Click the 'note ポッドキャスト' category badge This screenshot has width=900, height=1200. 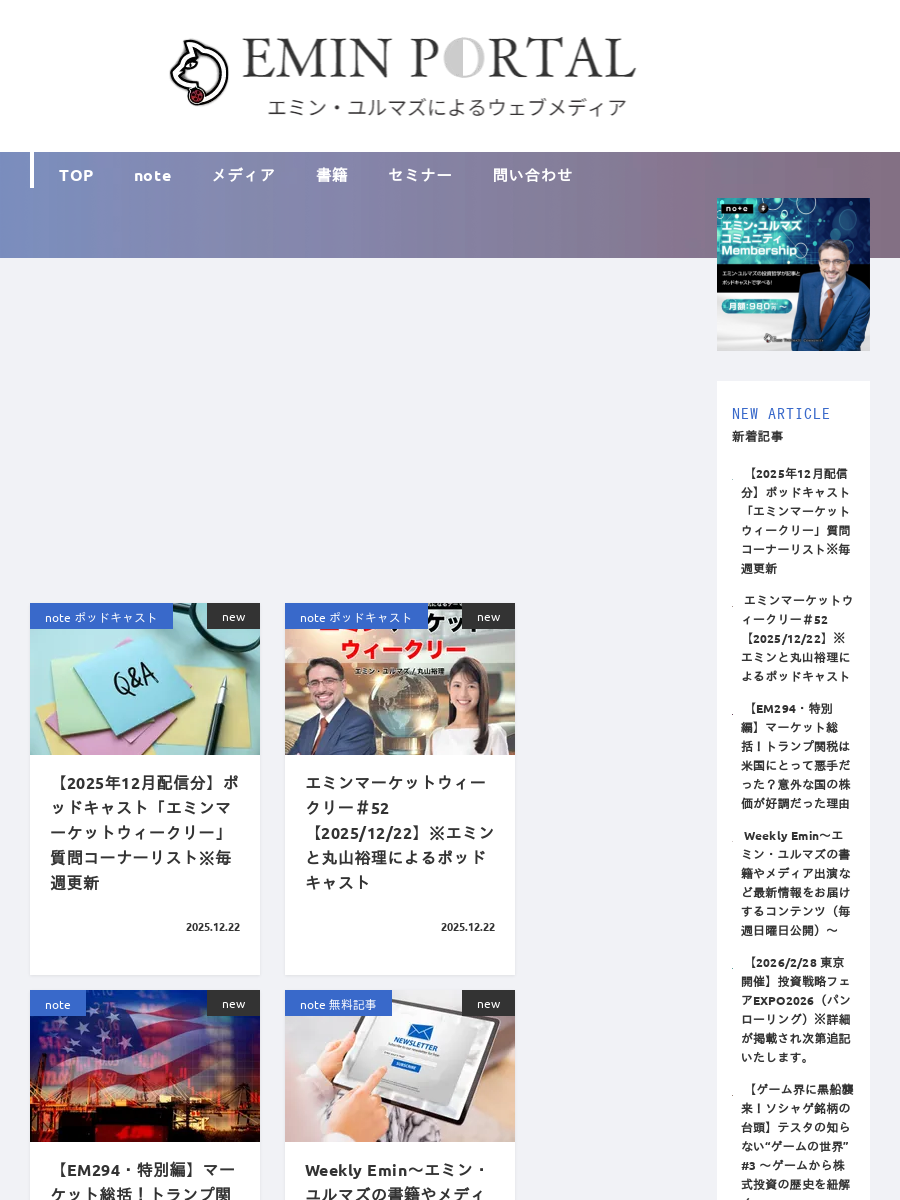pyautogui.click(x=101, y=616)
